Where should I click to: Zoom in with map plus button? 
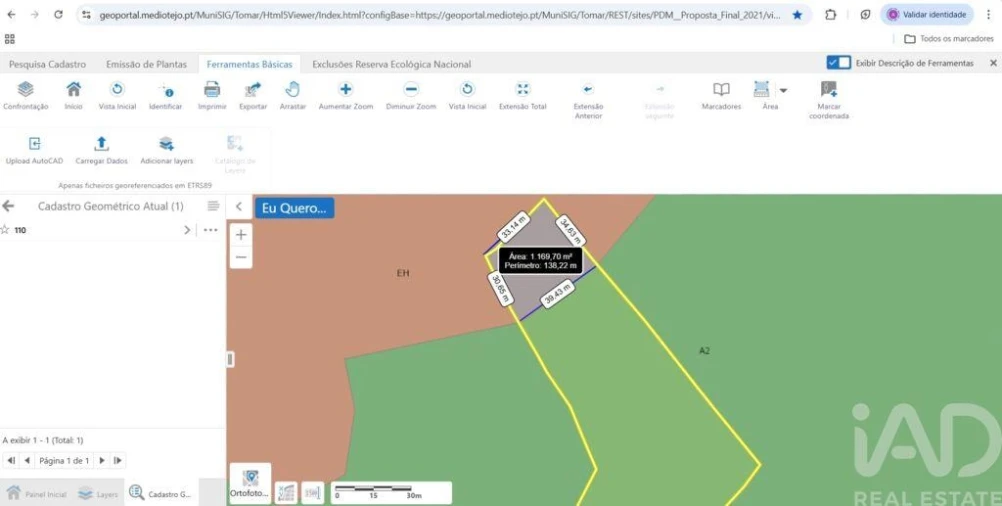coord(241,234)
